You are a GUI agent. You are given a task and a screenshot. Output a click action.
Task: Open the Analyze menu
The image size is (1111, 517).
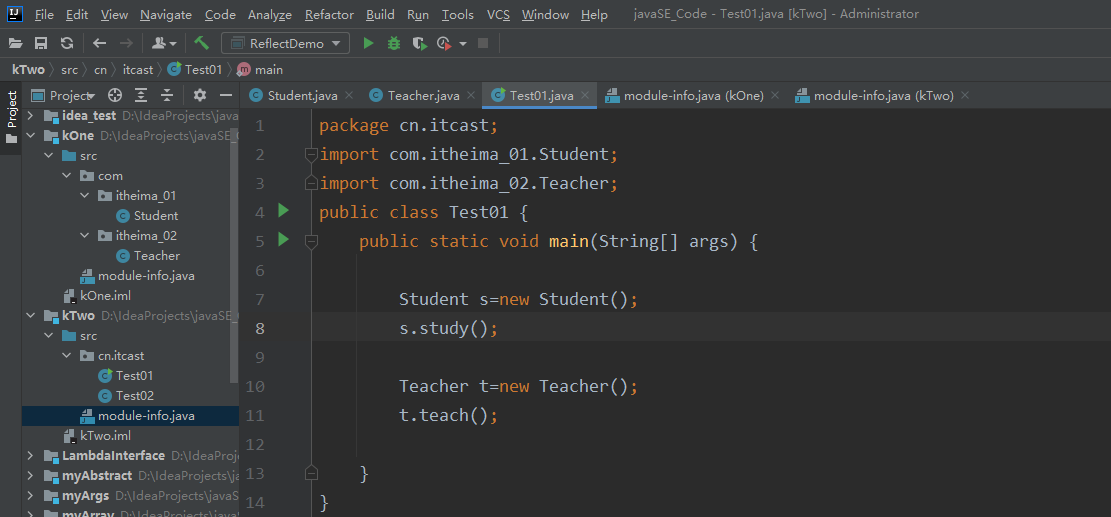(x=271, y=14)
